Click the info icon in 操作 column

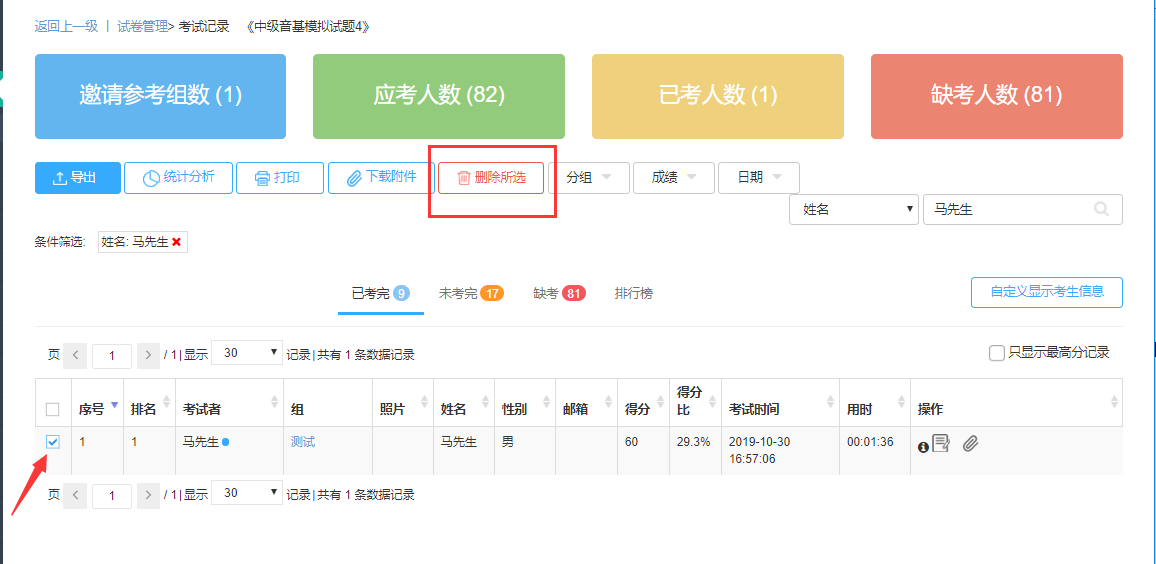coord(923,446)
